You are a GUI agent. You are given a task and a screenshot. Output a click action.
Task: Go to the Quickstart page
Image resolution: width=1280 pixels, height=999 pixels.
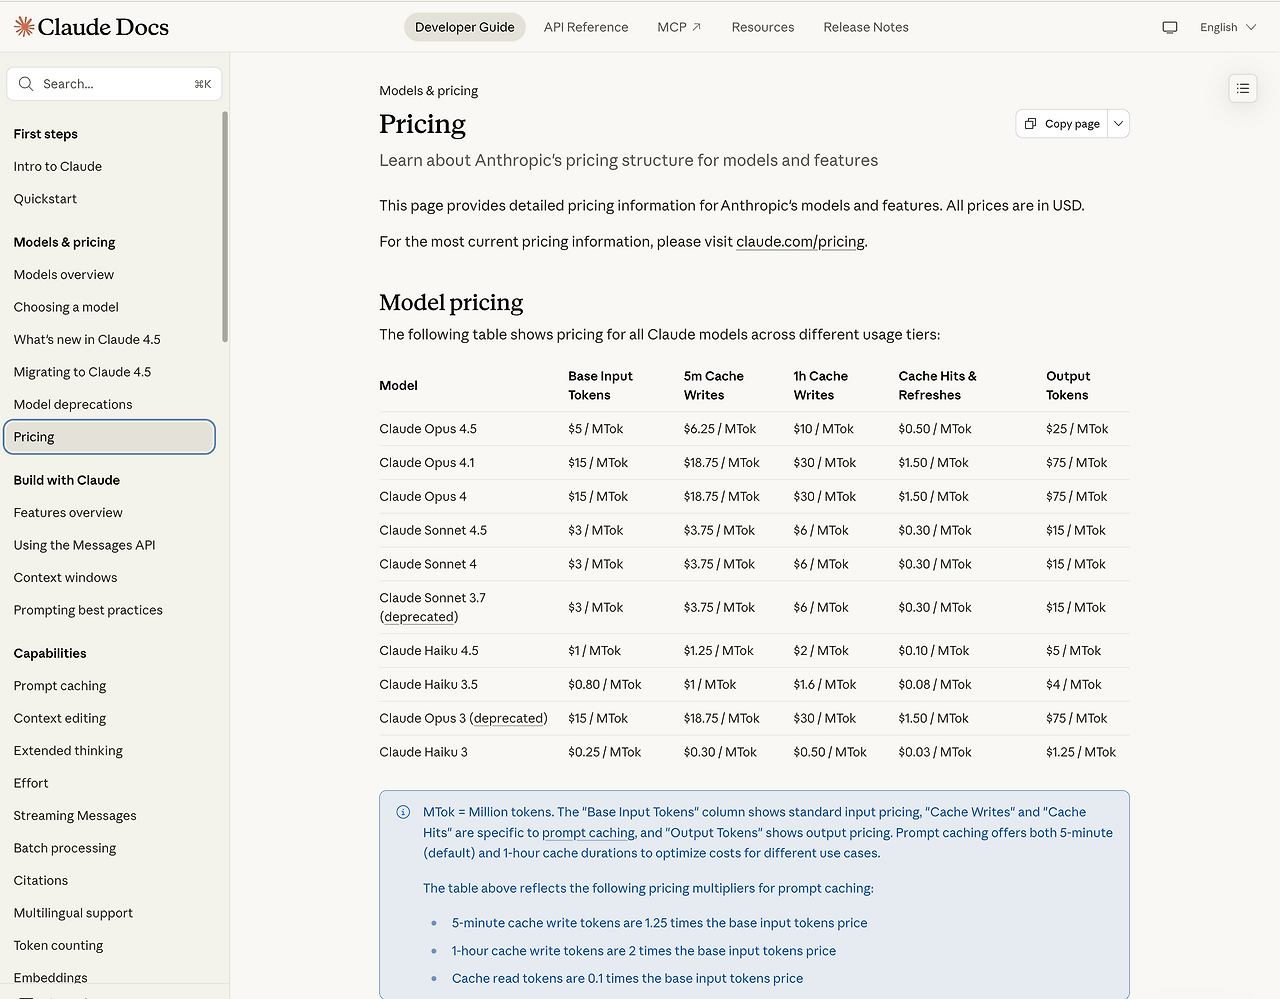45,199
